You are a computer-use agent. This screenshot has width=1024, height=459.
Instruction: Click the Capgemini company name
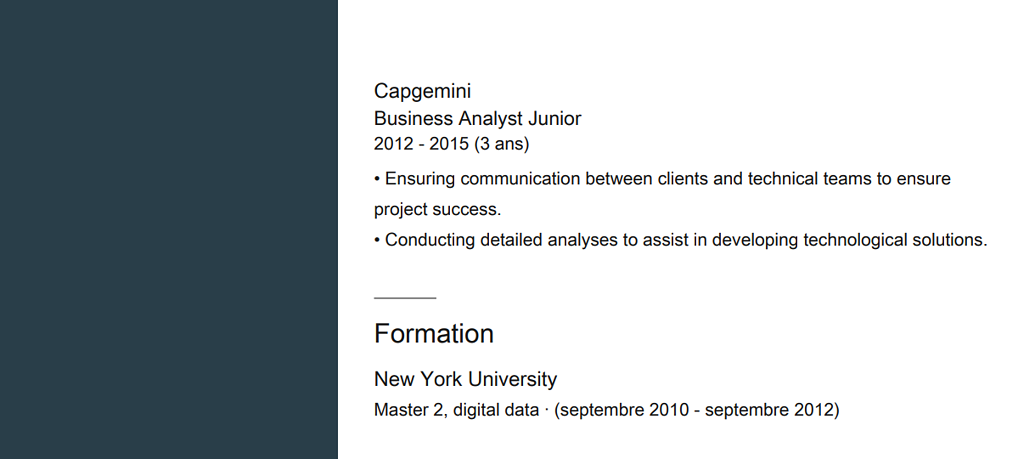tap(422, 91)
